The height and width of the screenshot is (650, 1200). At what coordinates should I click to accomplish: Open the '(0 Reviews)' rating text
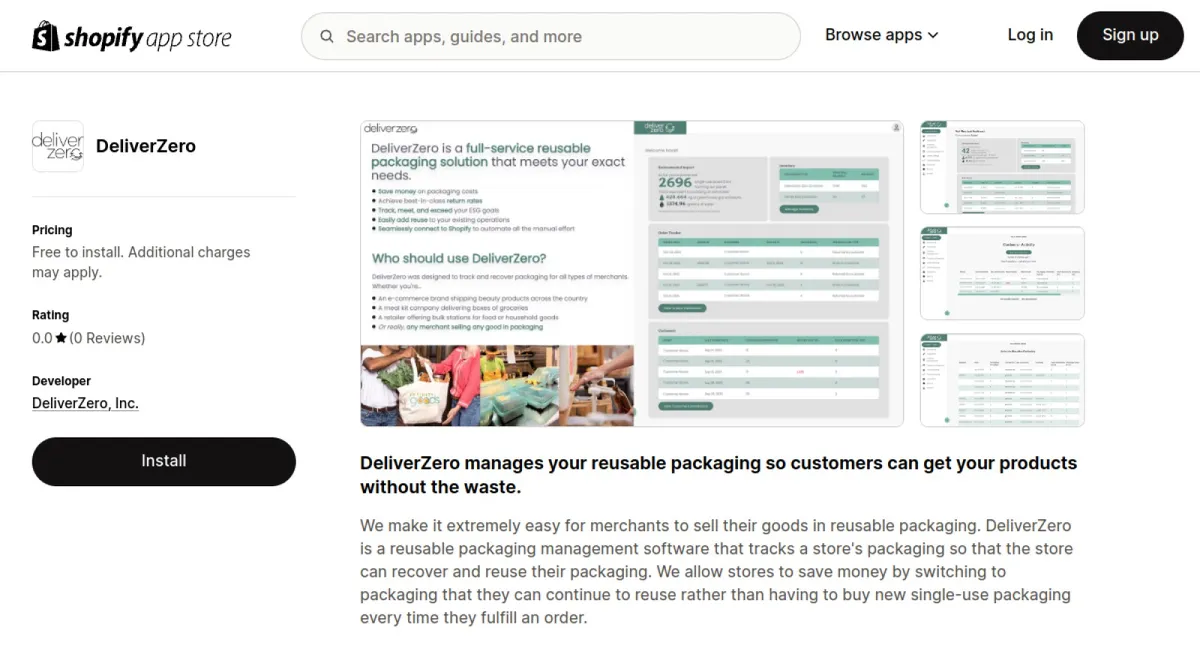tap(107, 338)
